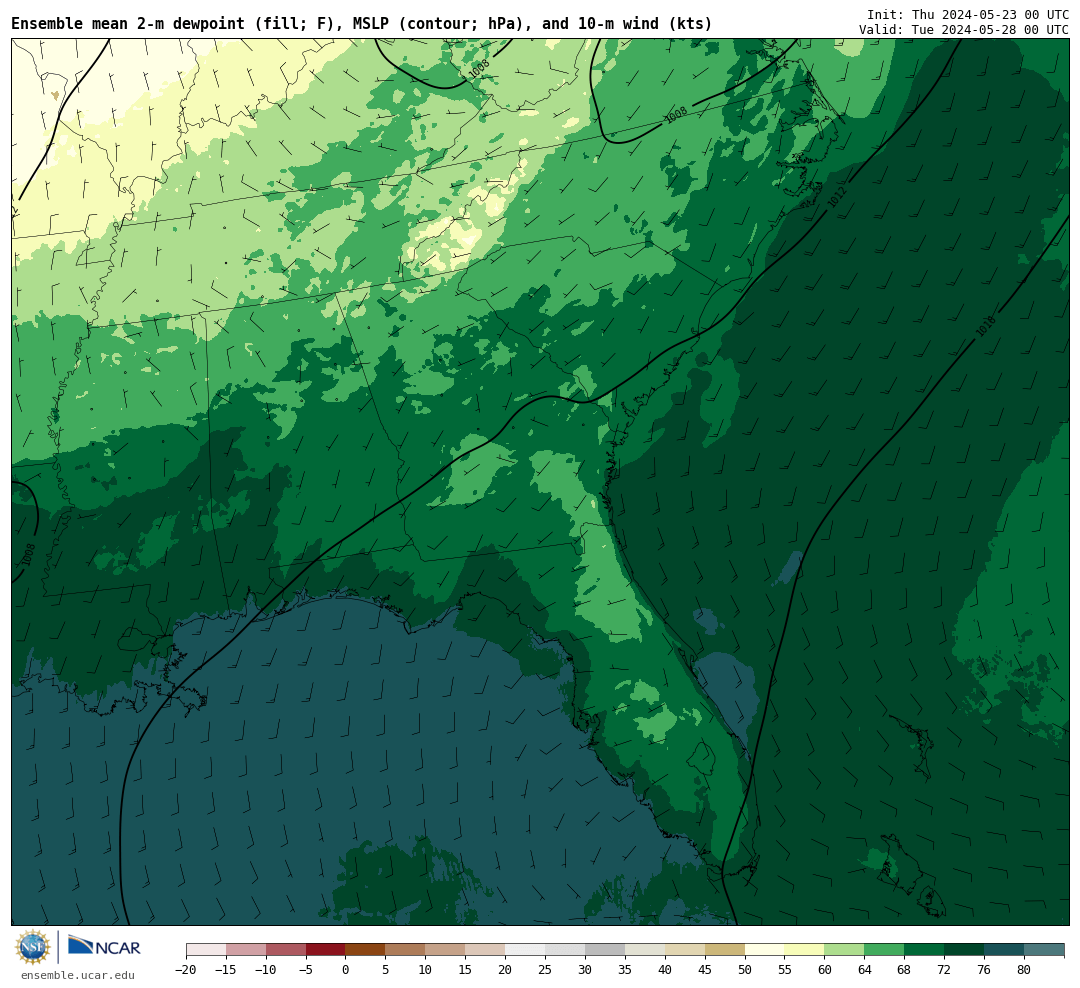The image size is (1080, 988).
Task: Pick the pale yellow swatch between 50 and 55
Action: point(765,950)
